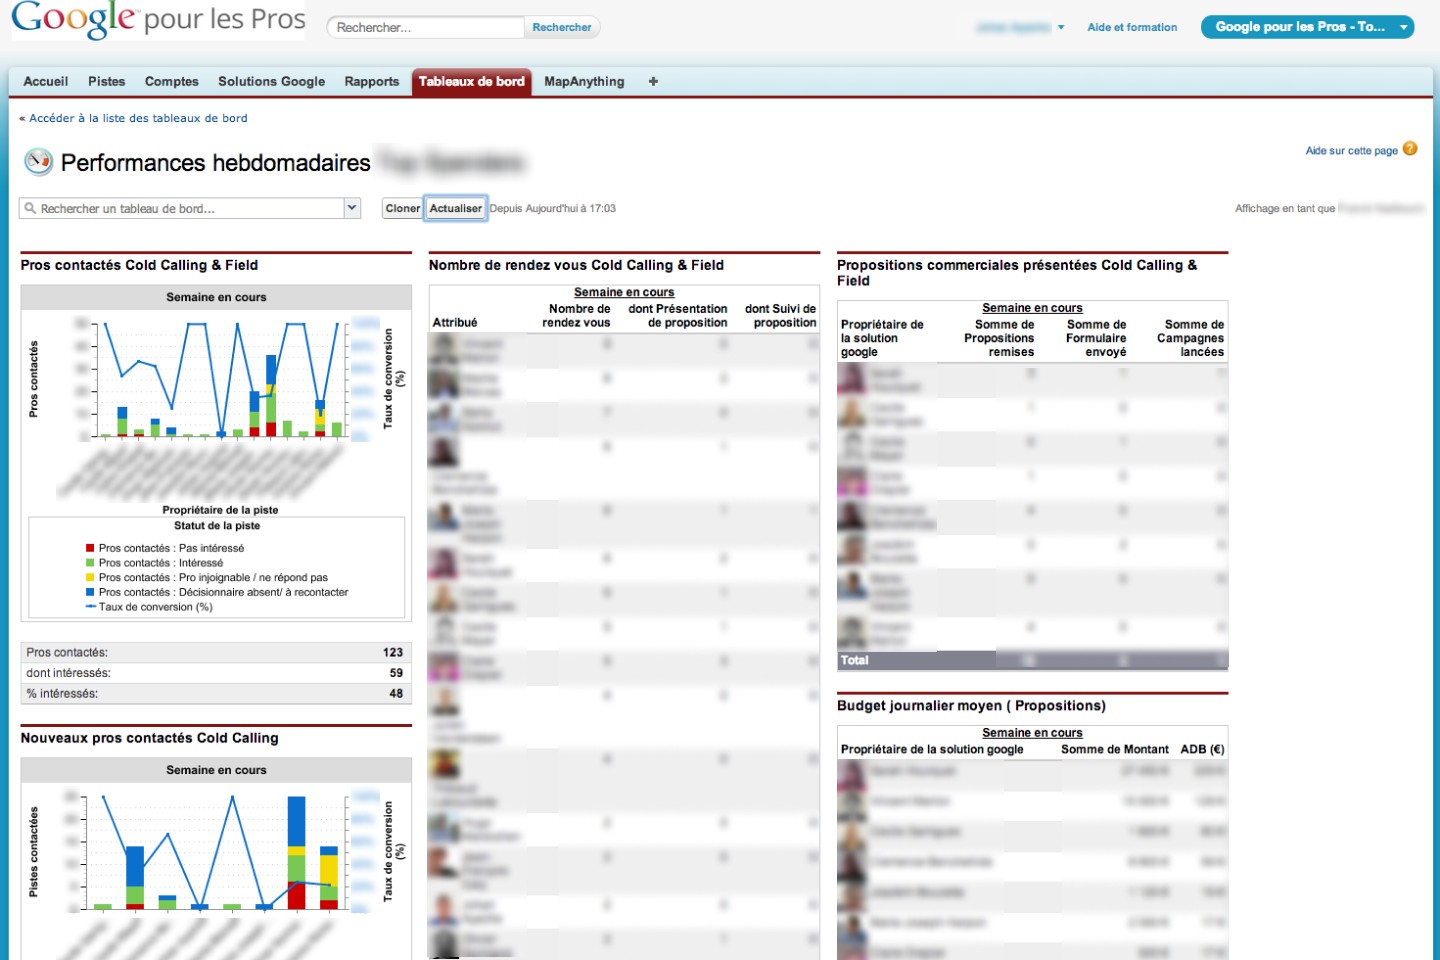
Task: Click the Nombre de rendez vous Cold Calling title
Action: pyautogui.click(x=576, y=265)
